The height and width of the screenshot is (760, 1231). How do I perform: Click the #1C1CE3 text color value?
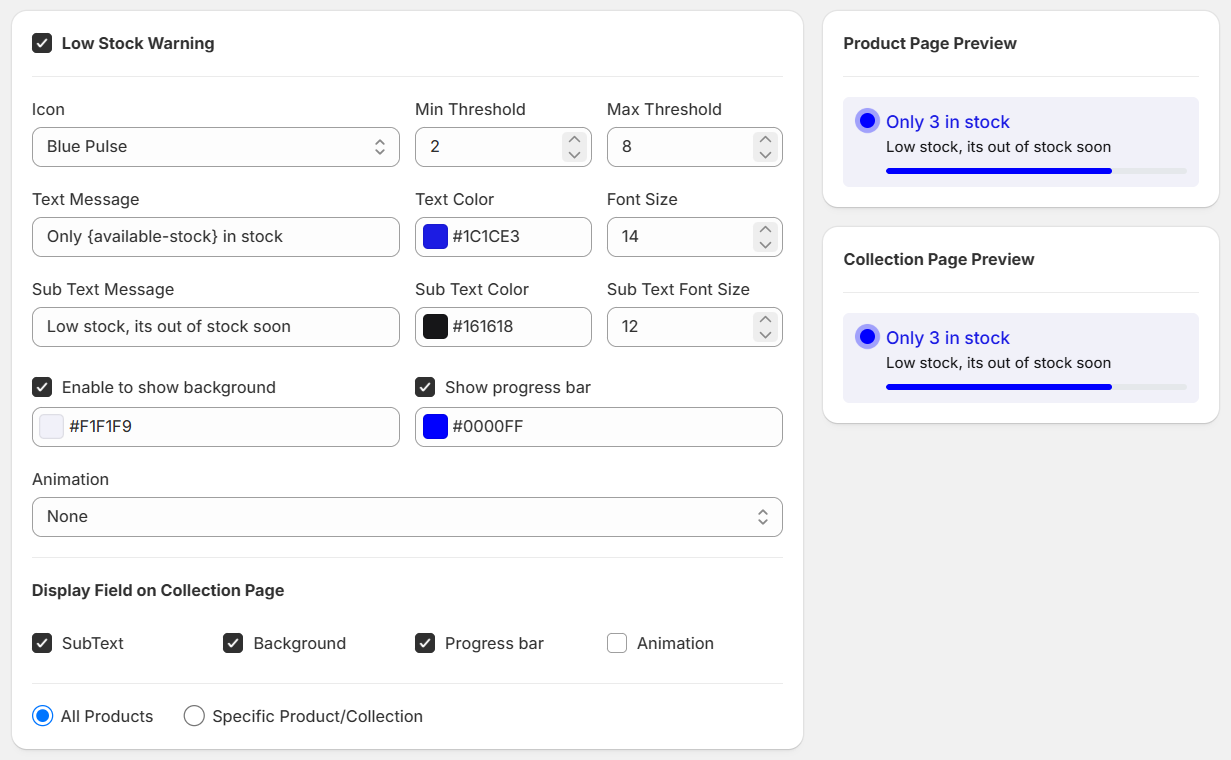pos(486,237)
